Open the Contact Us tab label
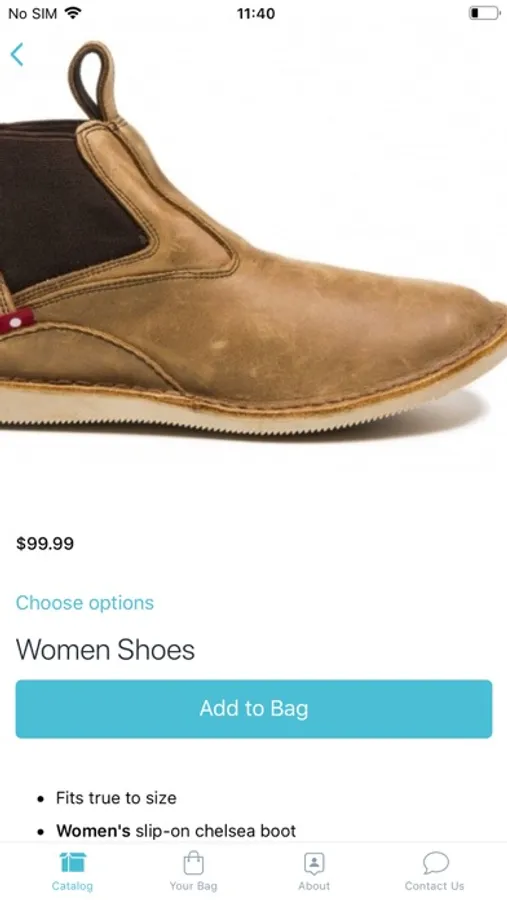507x900 pixels. [x=435, y=886]
